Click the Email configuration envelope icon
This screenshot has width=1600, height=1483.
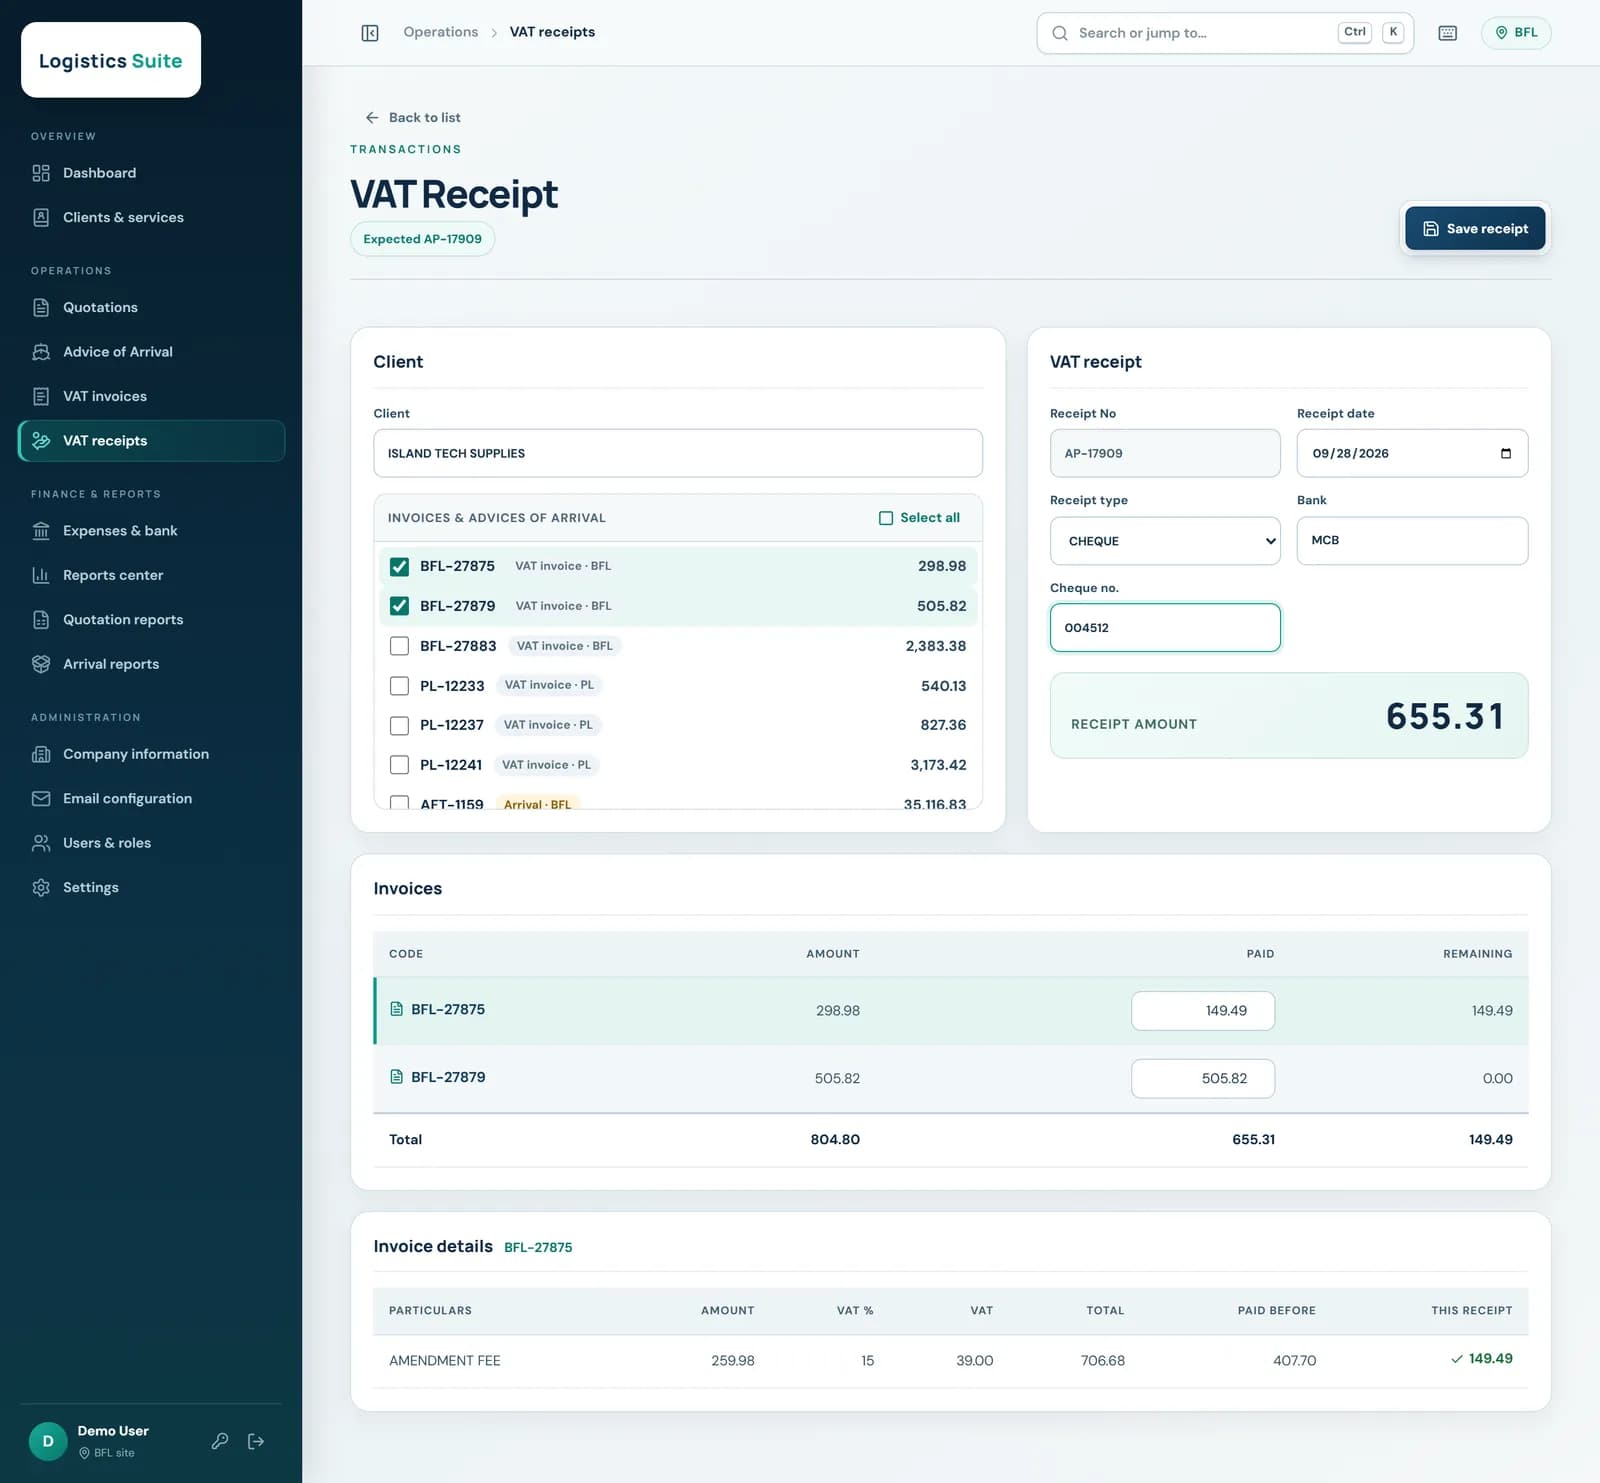[x=41, y=798]
